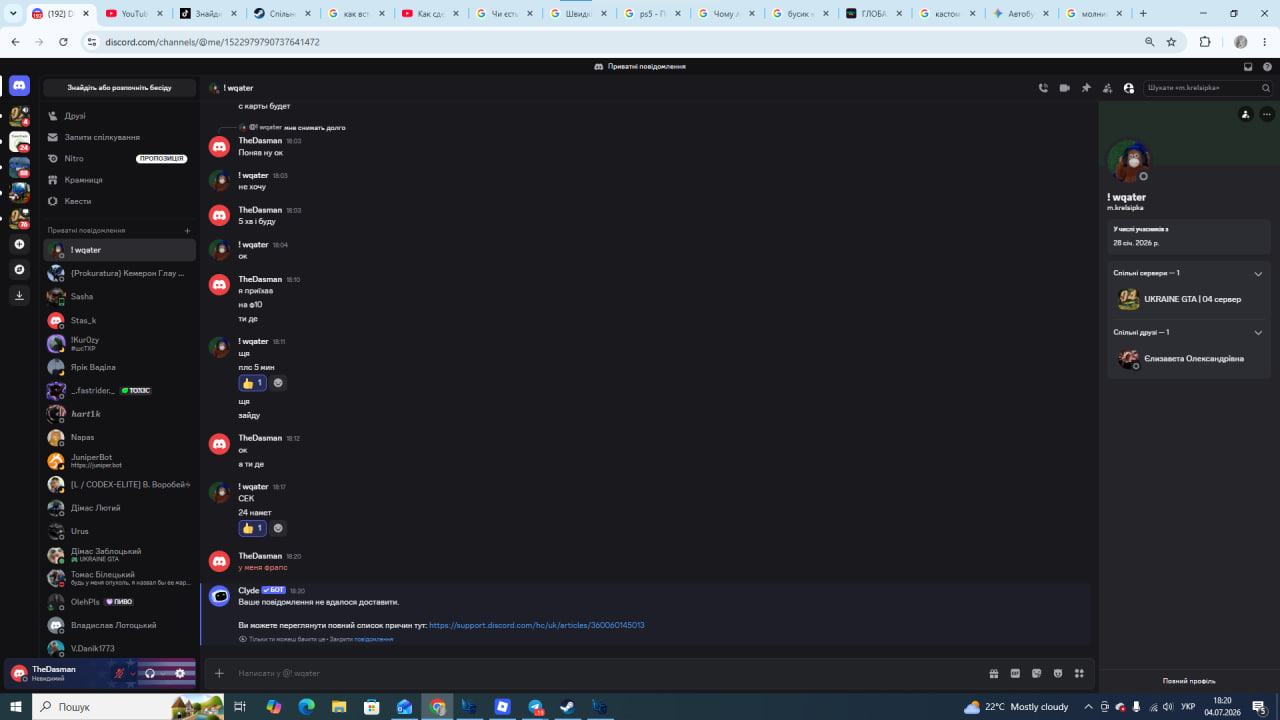
Task: Open pinned messages pin icon
Action: (x=1086, y=88)
